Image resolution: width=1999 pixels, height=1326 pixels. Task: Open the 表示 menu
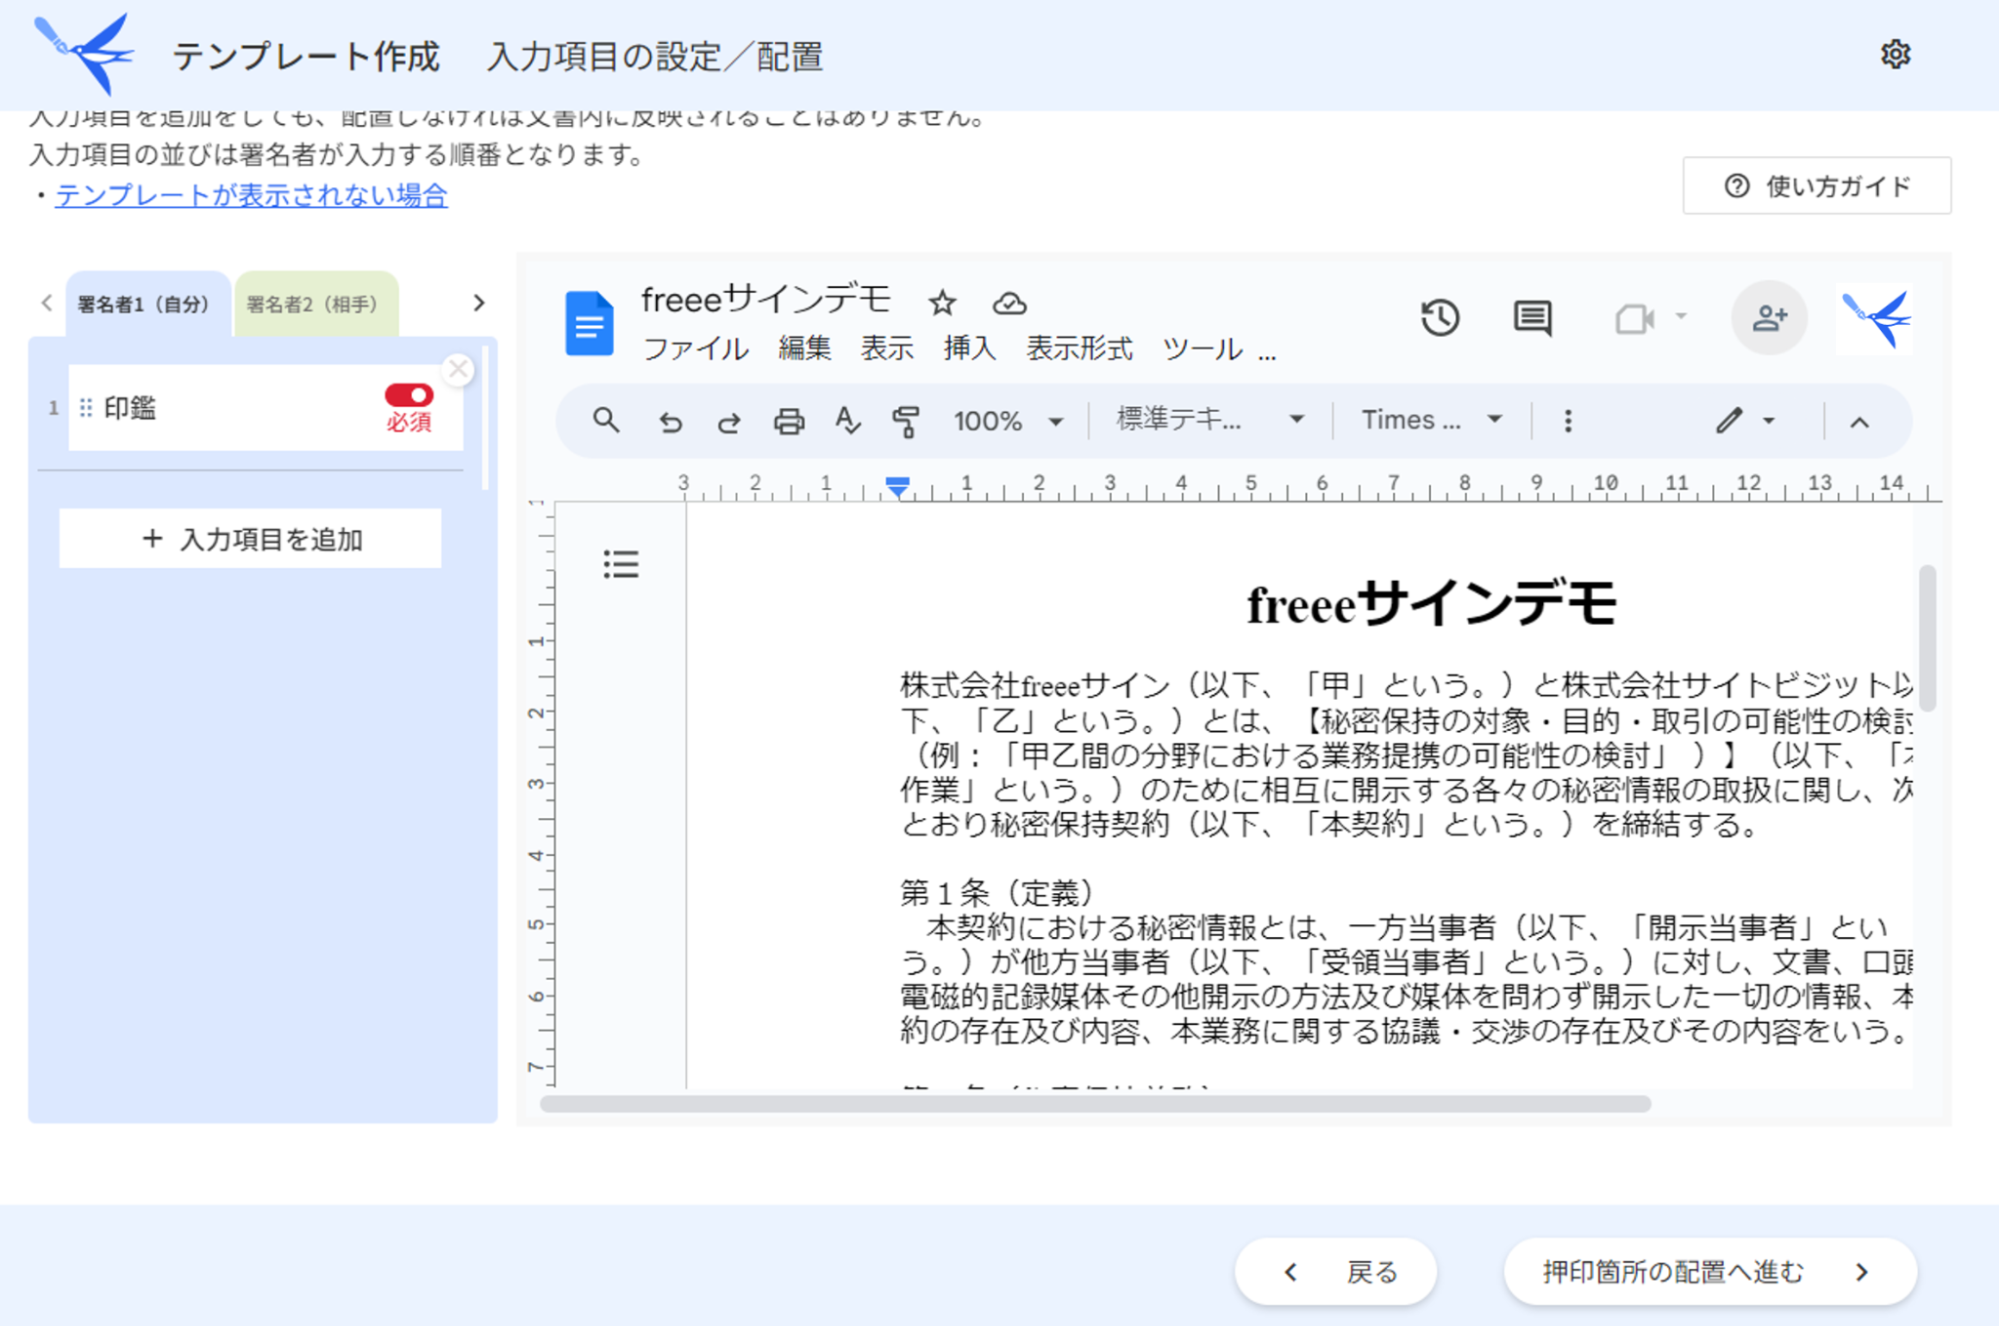(x=887, y=349)
